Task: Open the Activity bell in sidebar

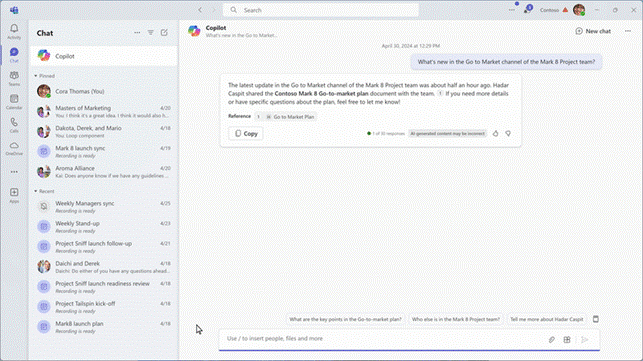Action: [14, 31]
